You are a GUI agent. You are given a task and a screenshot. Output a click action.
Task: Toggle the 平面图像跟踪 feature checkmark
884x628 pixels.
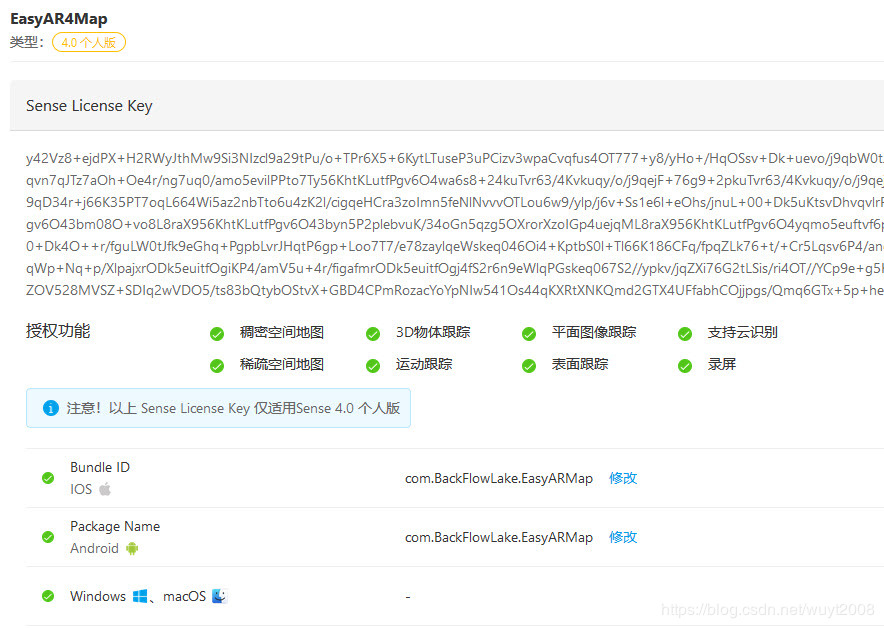pyautogui.click(x=528, y=332)
